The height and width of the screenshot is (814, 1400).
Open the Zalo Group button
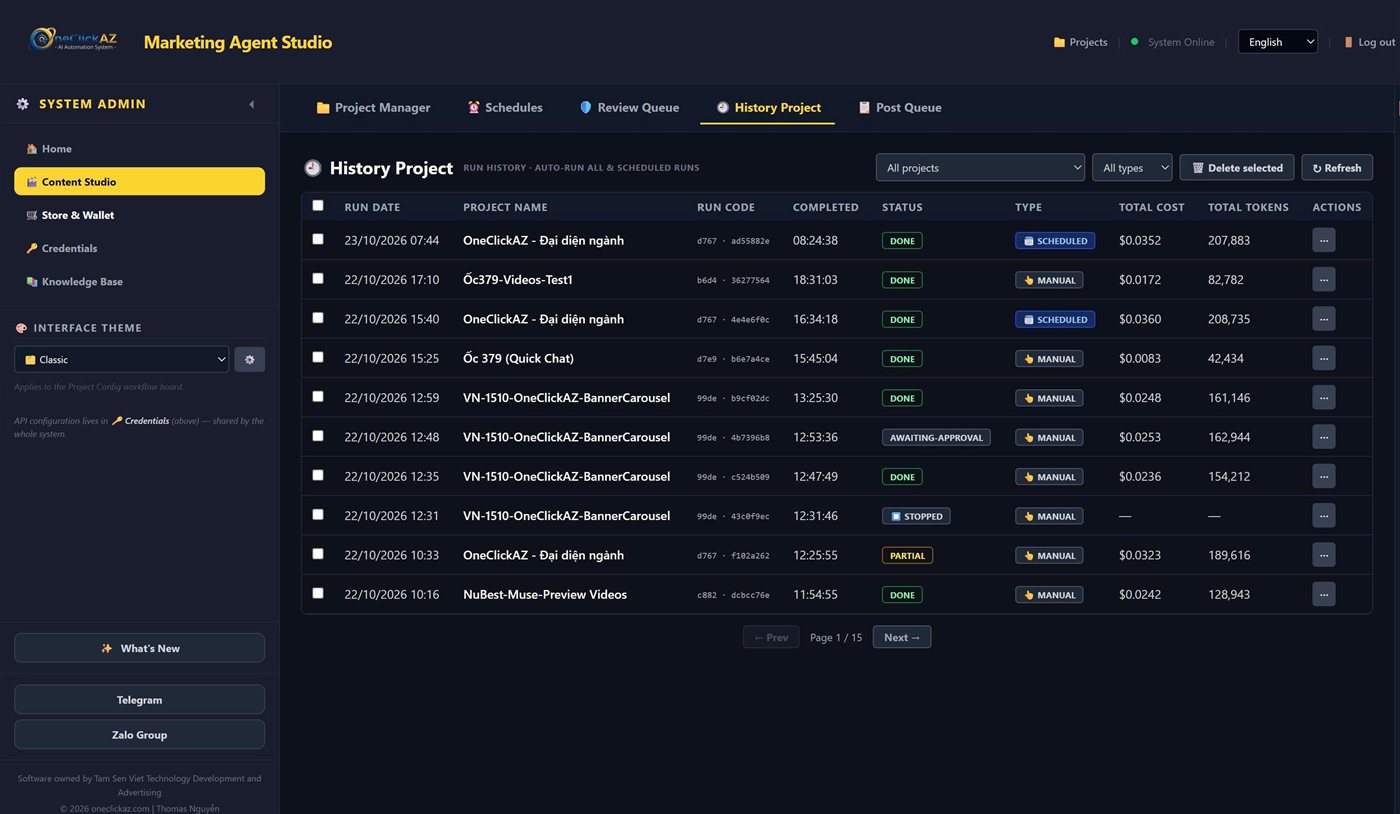point(139,735)
